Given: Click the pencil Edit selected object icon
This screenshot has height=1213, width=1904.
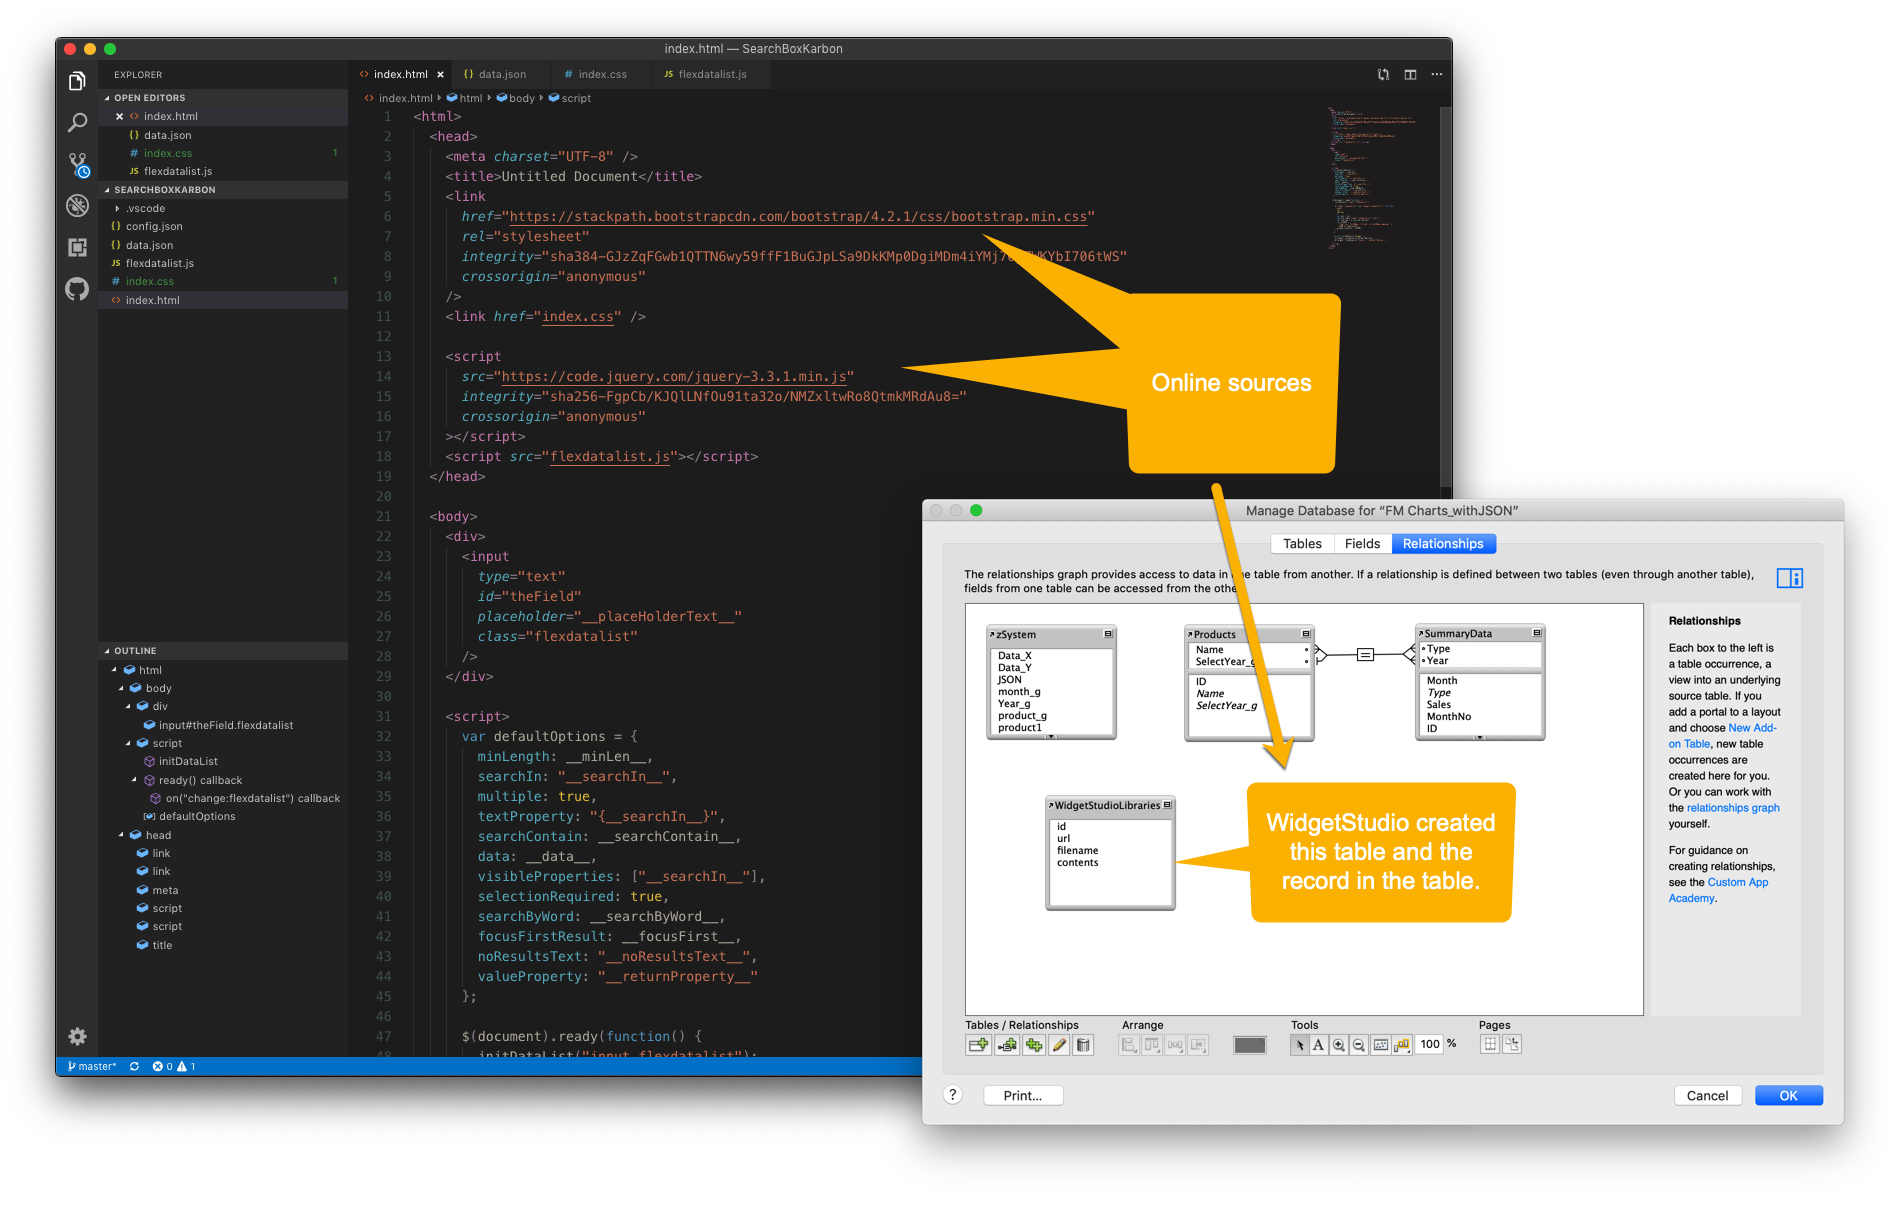Looking at the screenshot, I should 1059,1045.
